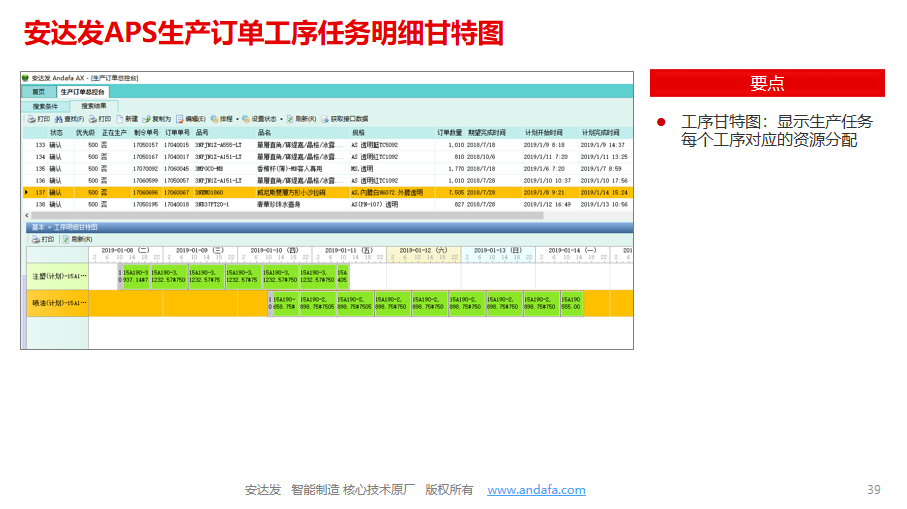This screenshot has height=509, width=907.
Task: Select the 2019-01-12 (六) date marker in Gantt
Action: 422,249
